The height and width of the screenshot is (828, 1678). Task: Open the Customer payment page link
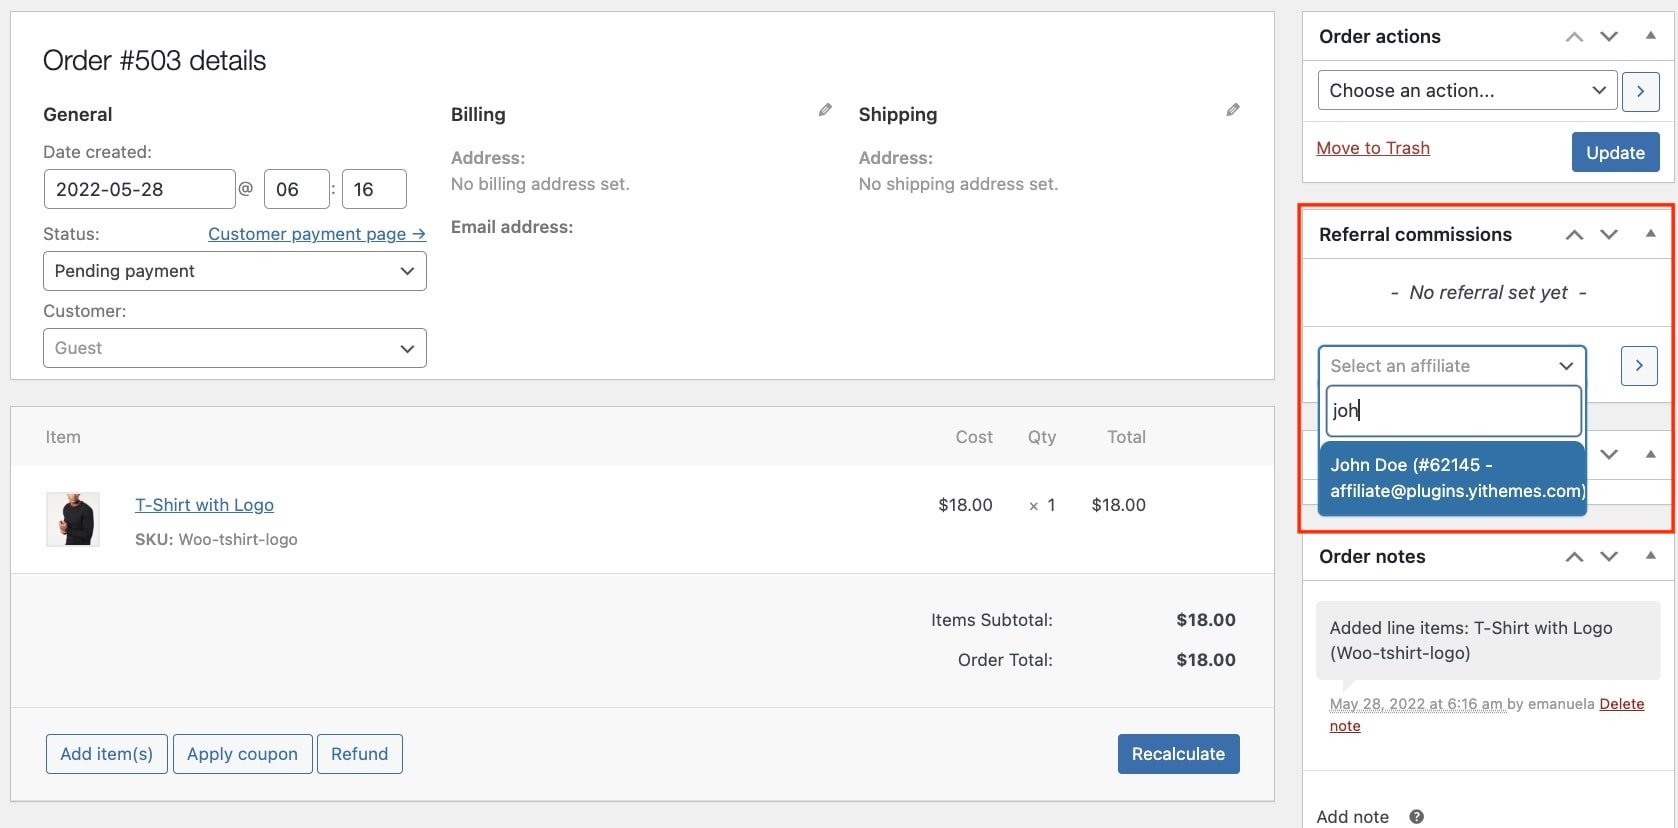pos(316,234)
